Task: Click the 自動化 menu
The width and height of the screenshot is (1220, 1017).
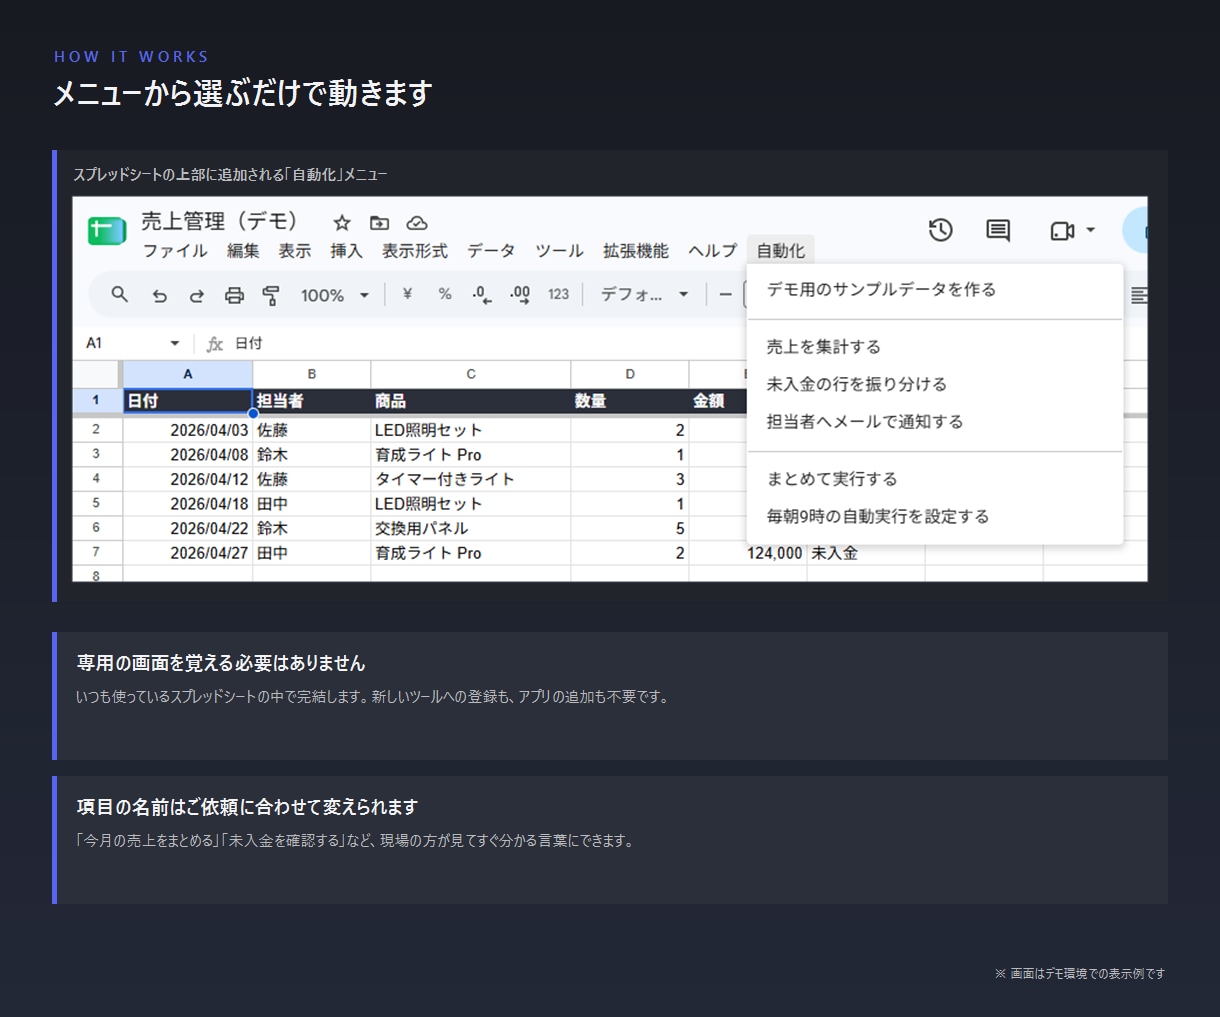Action: click(x=781, y=251)
